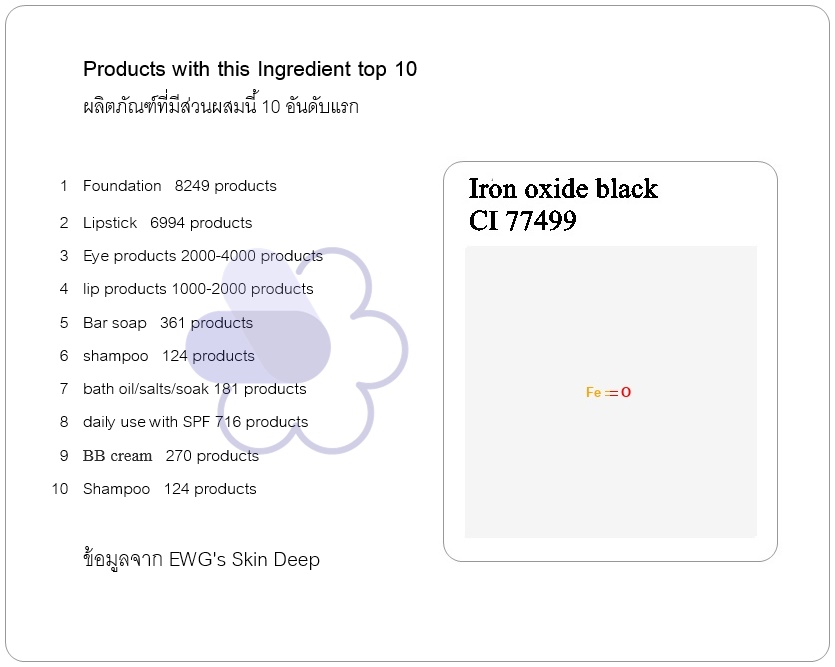This screenshot has height=667, width=835.
Task: Click lip products 1000-2000 products entry
Action: pos(198,289)
